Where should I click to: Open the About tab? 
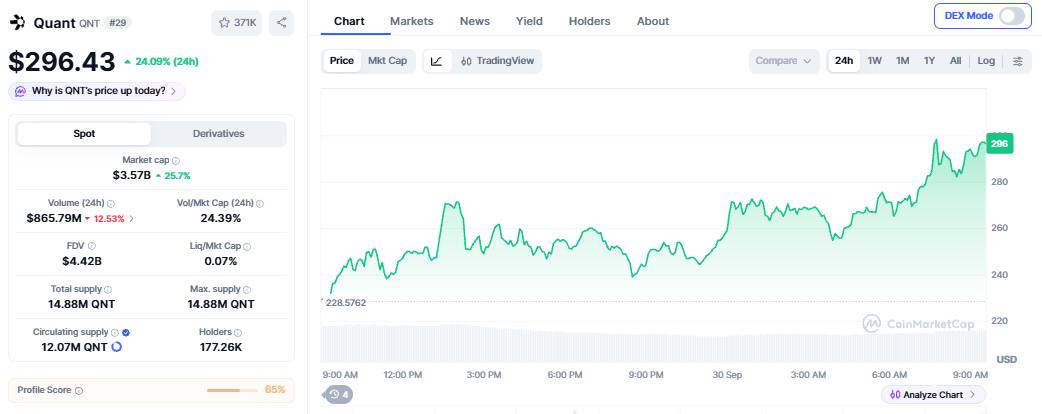[x=653, y=21]
